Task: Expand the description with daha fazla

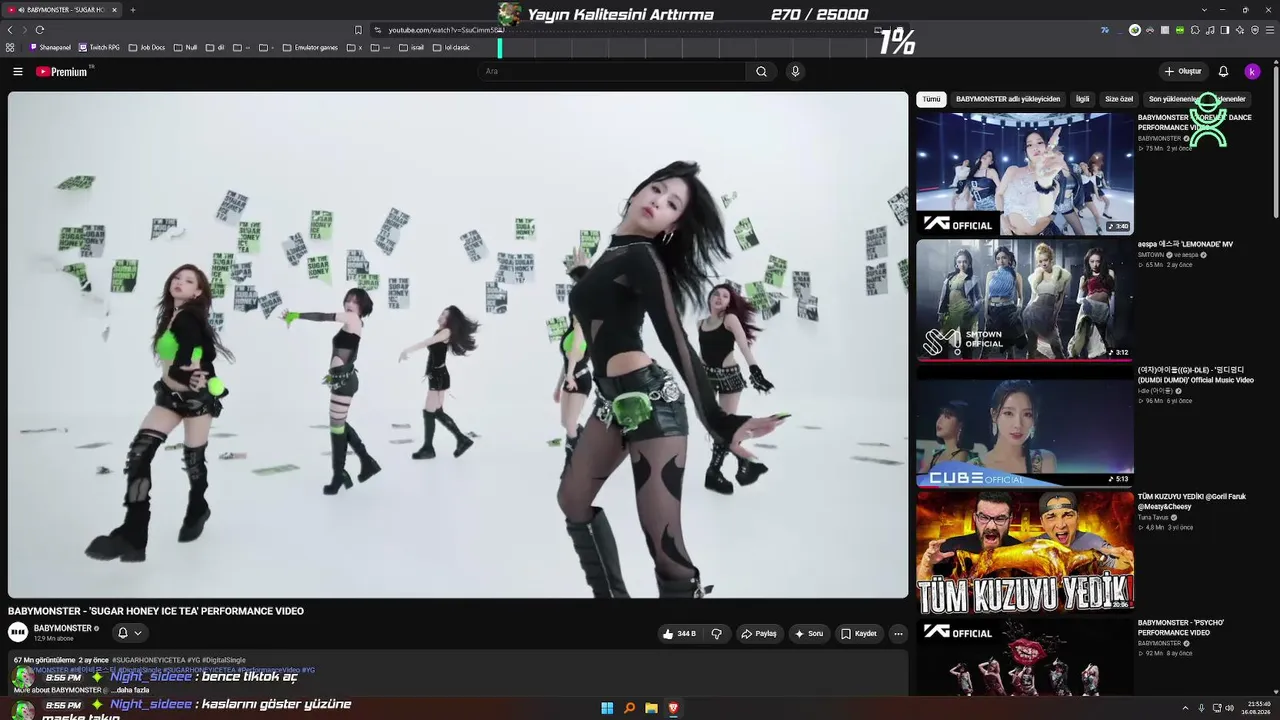Action: coord(130,690)
